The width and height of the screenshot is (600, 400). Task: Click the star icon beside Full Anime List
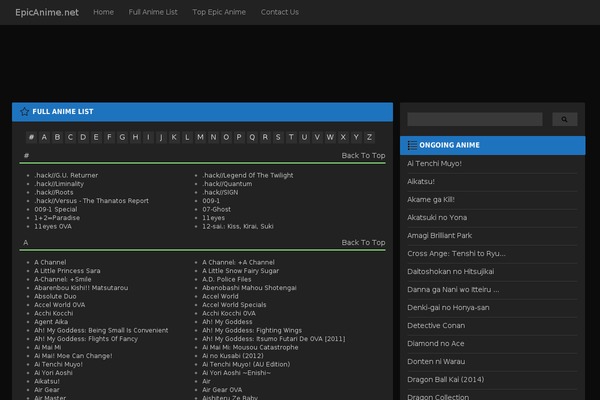(x=24, y=111)
